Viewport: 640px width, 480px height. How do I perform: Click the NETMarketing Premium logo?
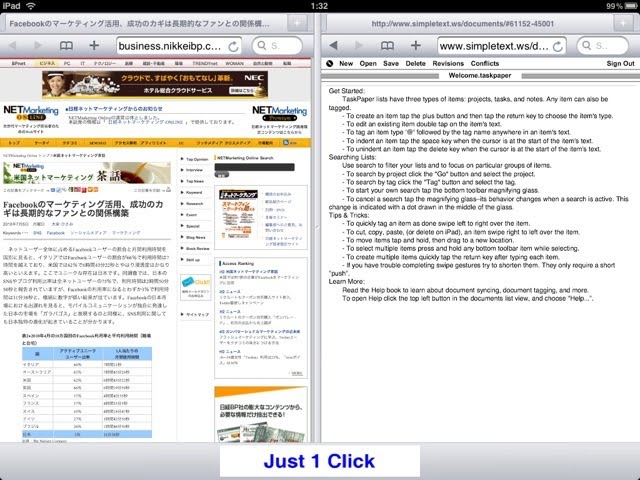(280, 113)
